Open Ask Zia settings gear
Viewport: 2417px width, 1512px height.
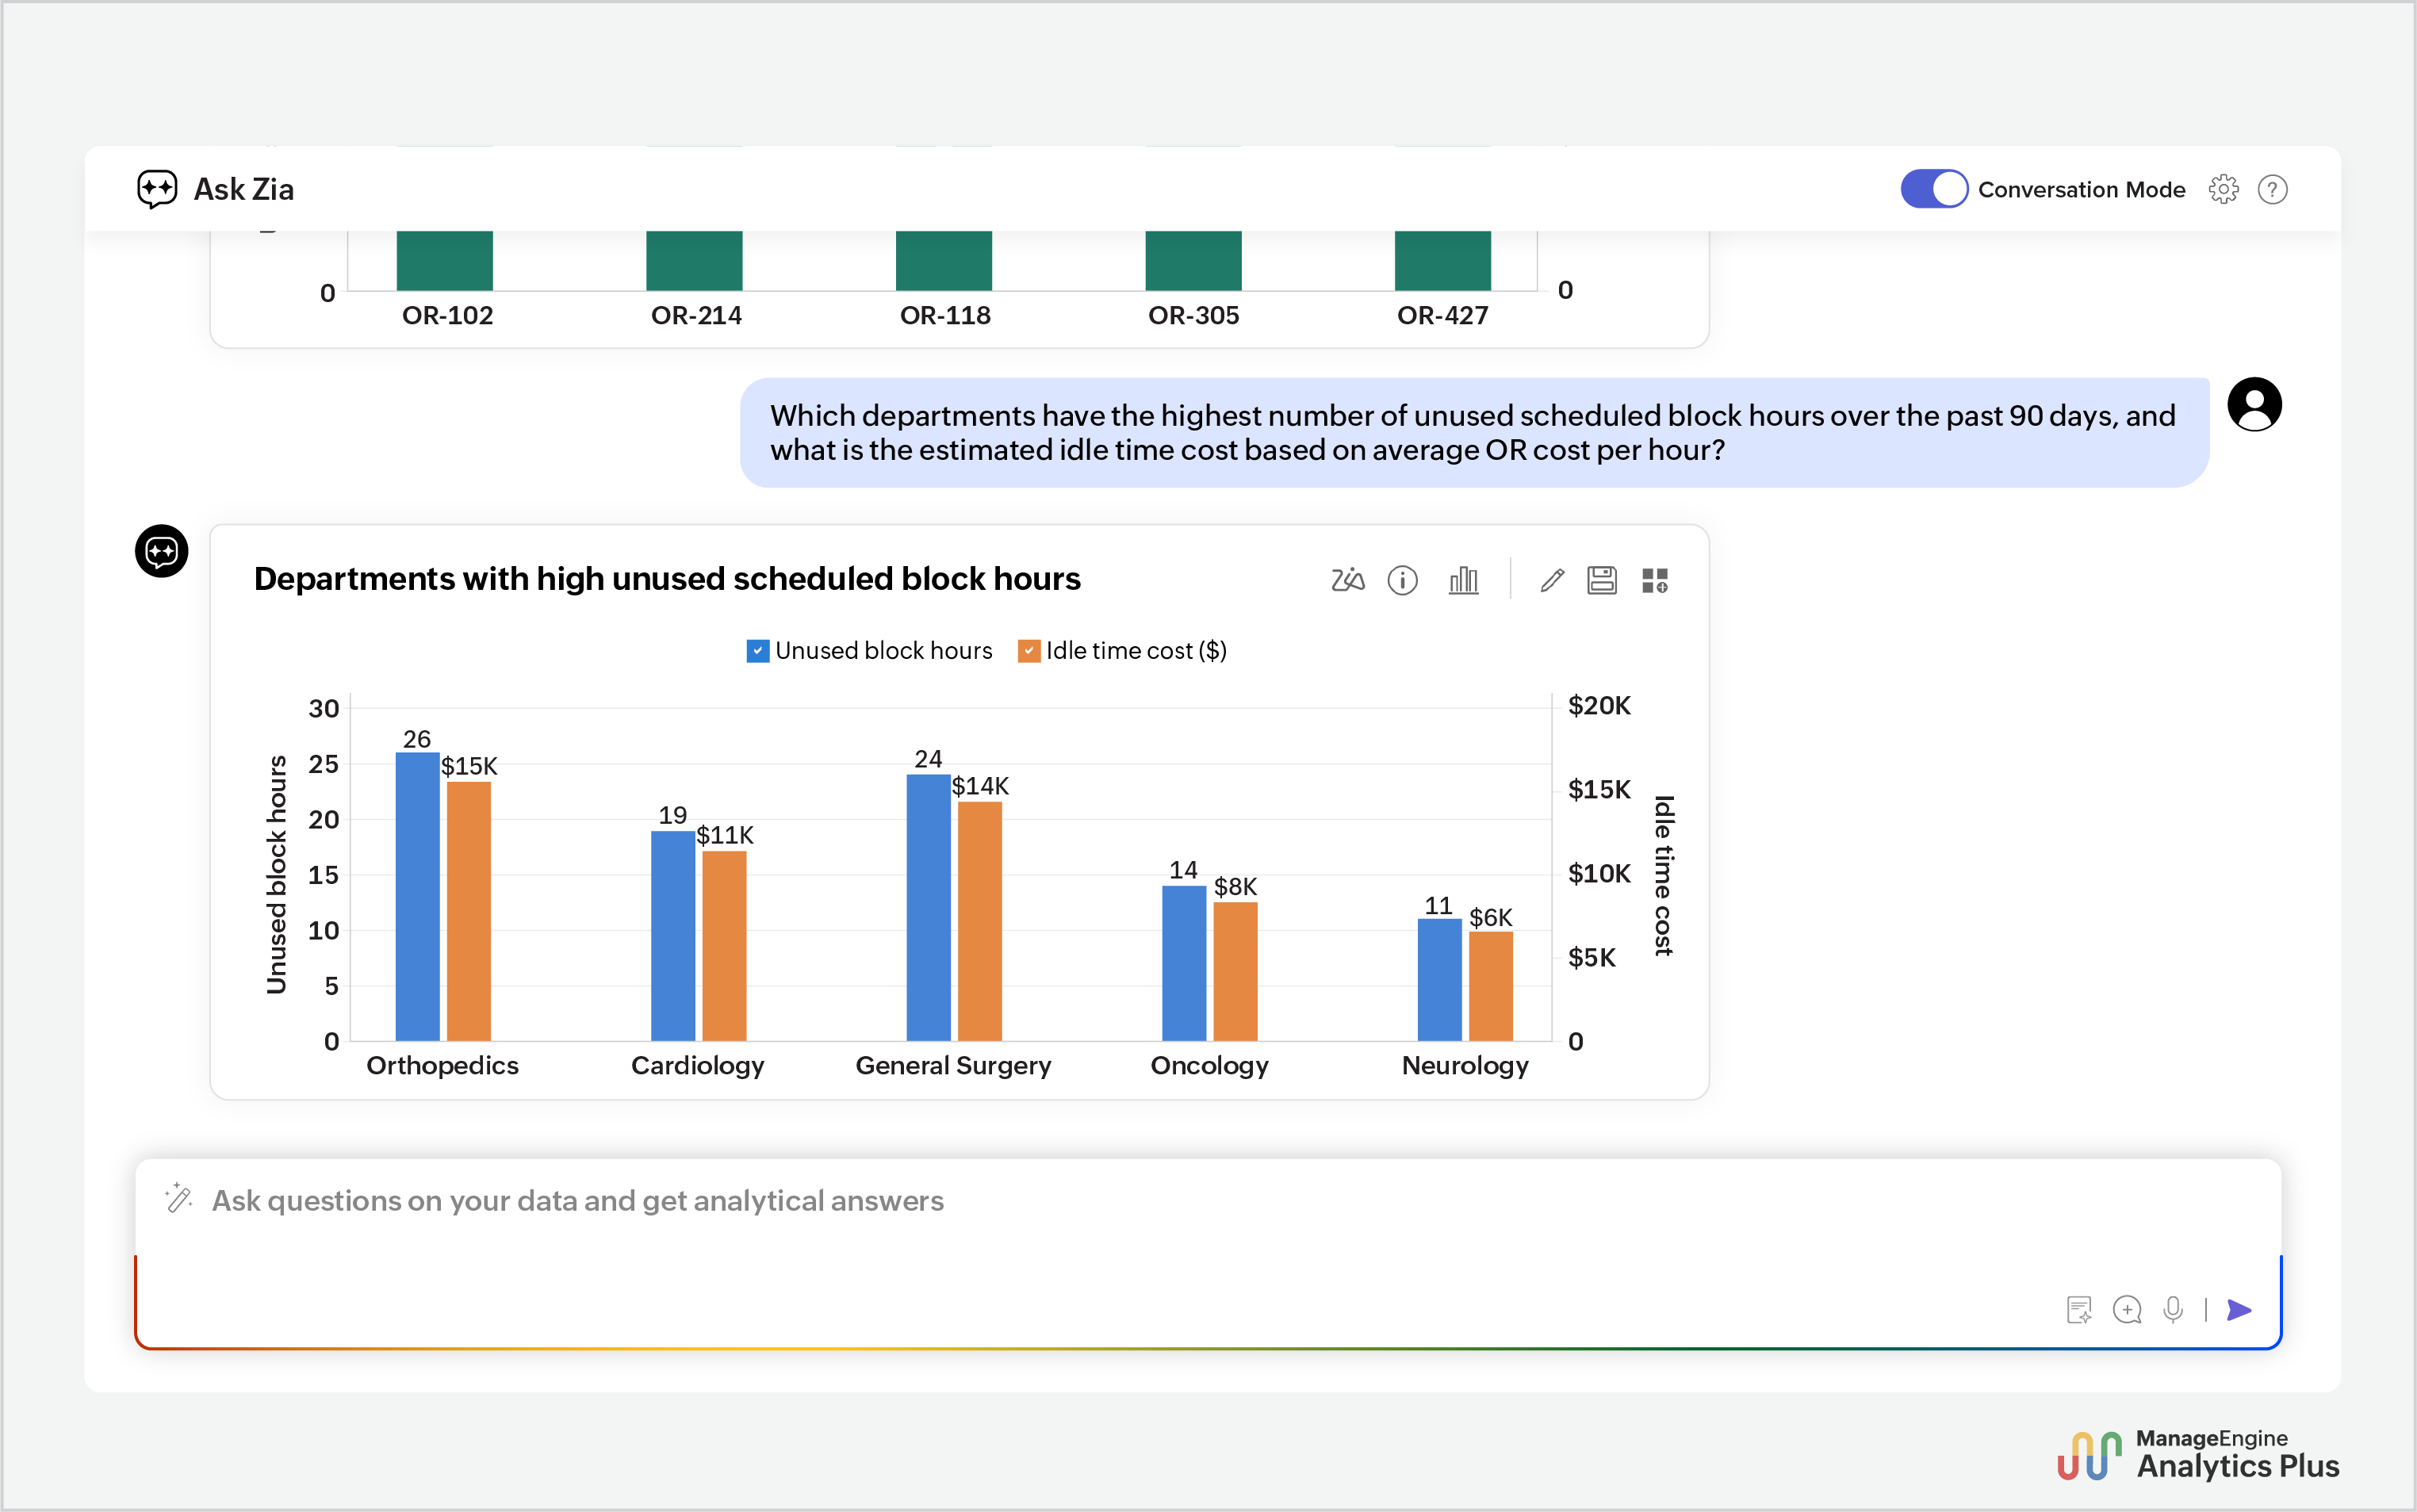point(2223,189)
